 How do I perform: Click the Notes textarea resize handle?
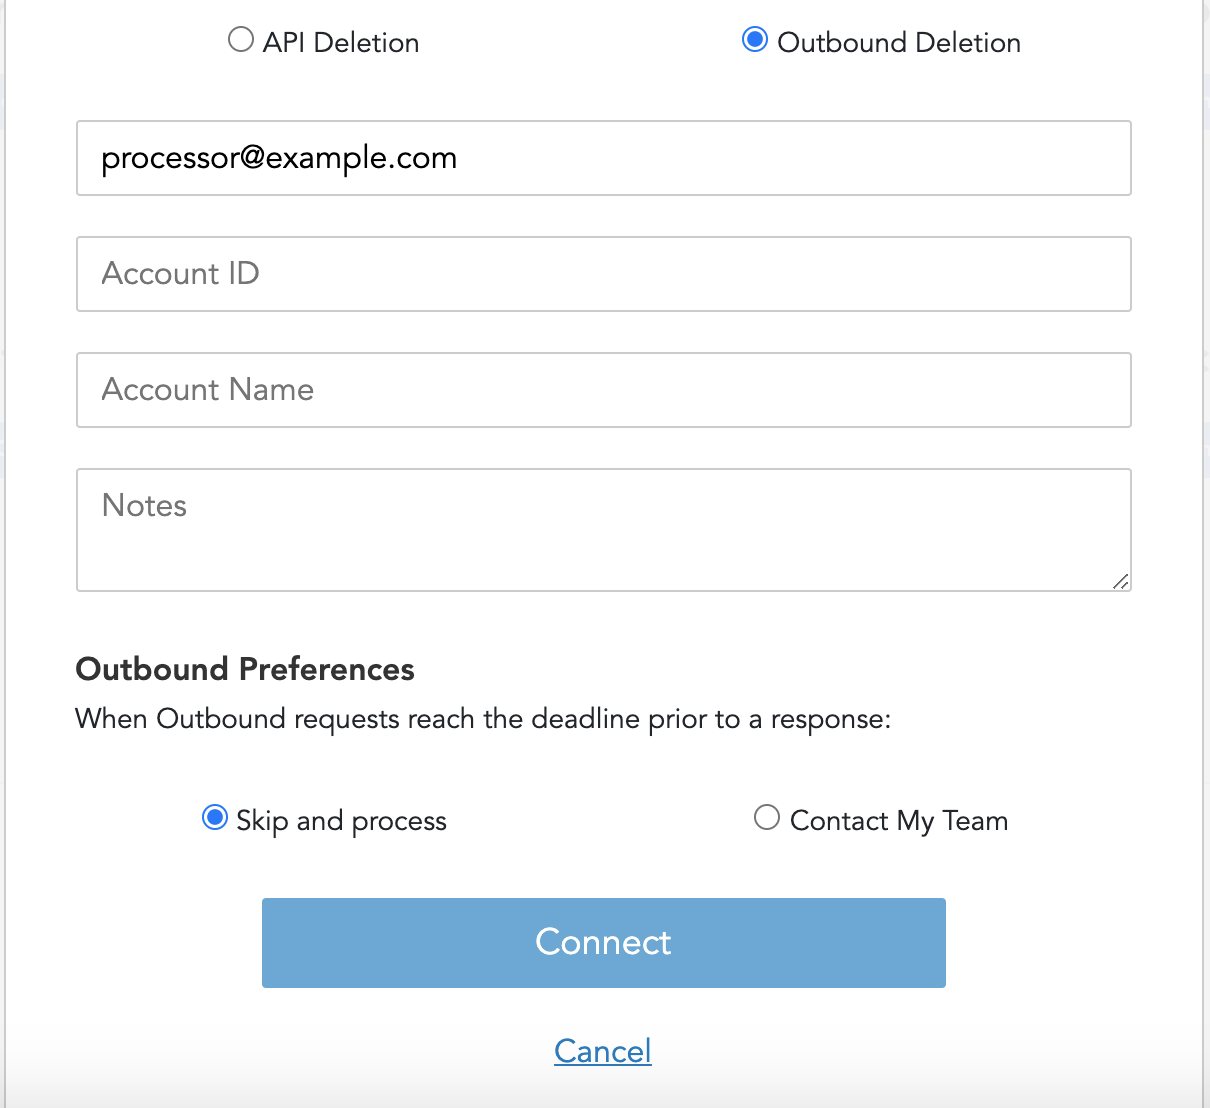click(x=1121, y=581)
